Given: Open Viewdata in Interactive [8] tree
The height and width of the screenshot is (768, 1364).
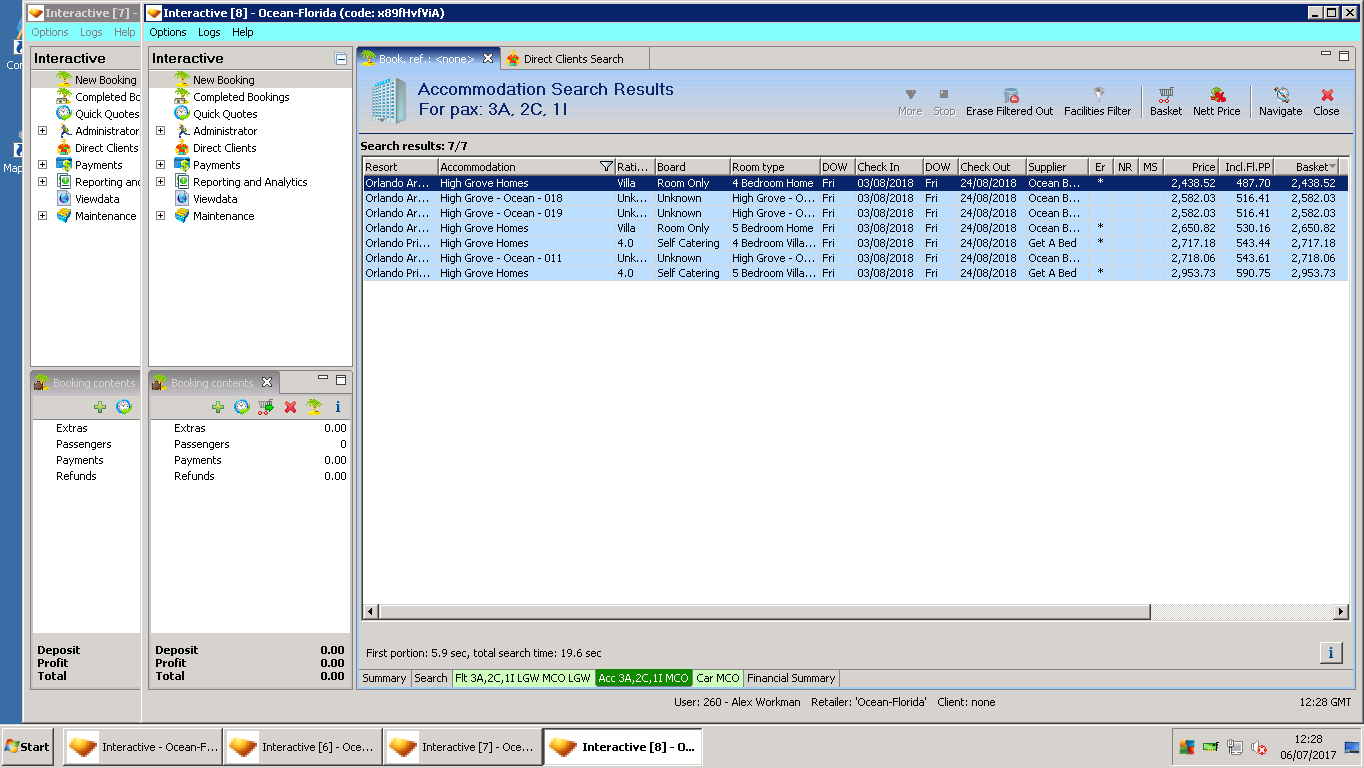Looking at the screenshot, I should point(216,199).
